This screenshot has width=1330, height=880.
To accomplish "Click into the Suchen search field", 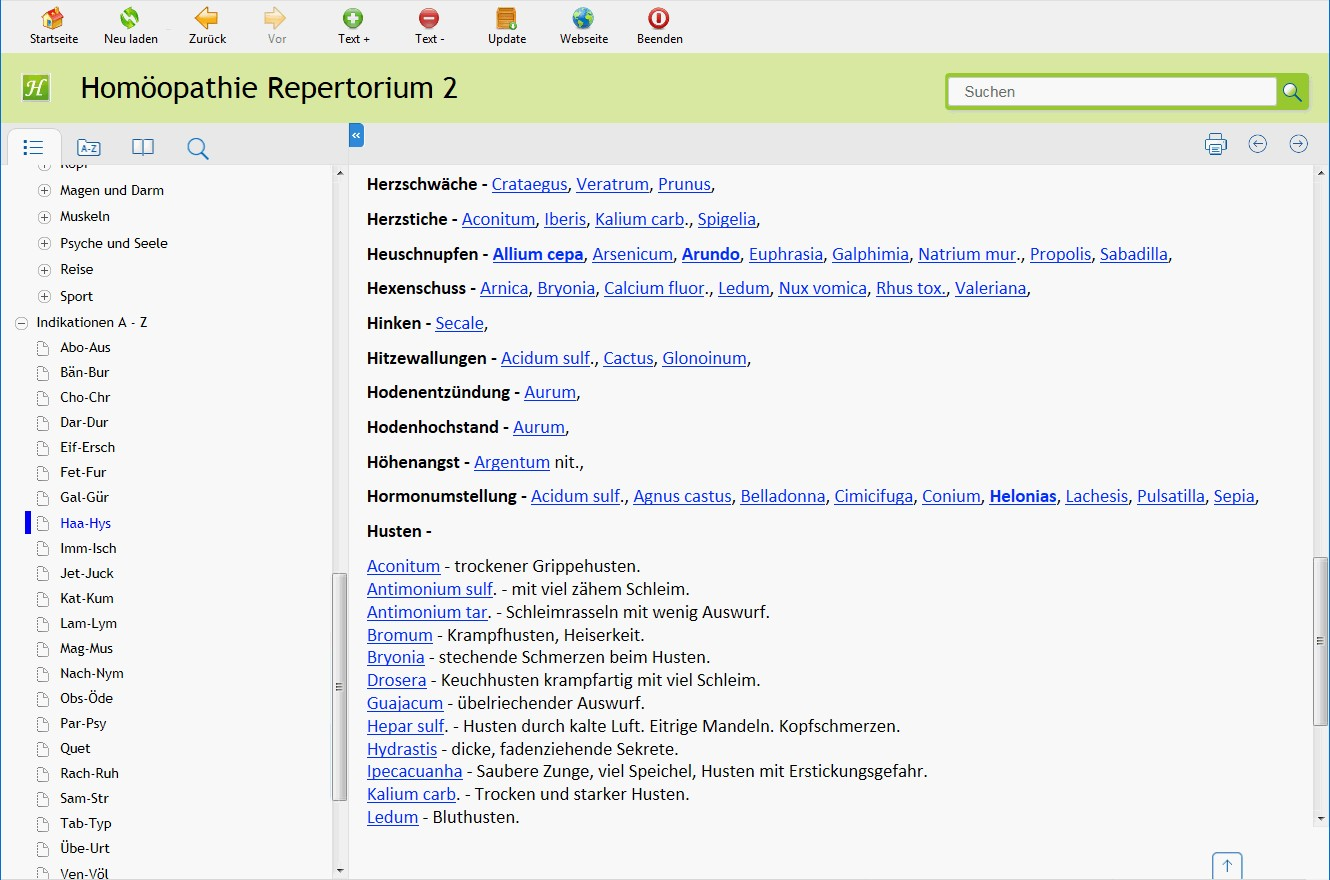I will pyautogui.click(x=1110, y=92).
